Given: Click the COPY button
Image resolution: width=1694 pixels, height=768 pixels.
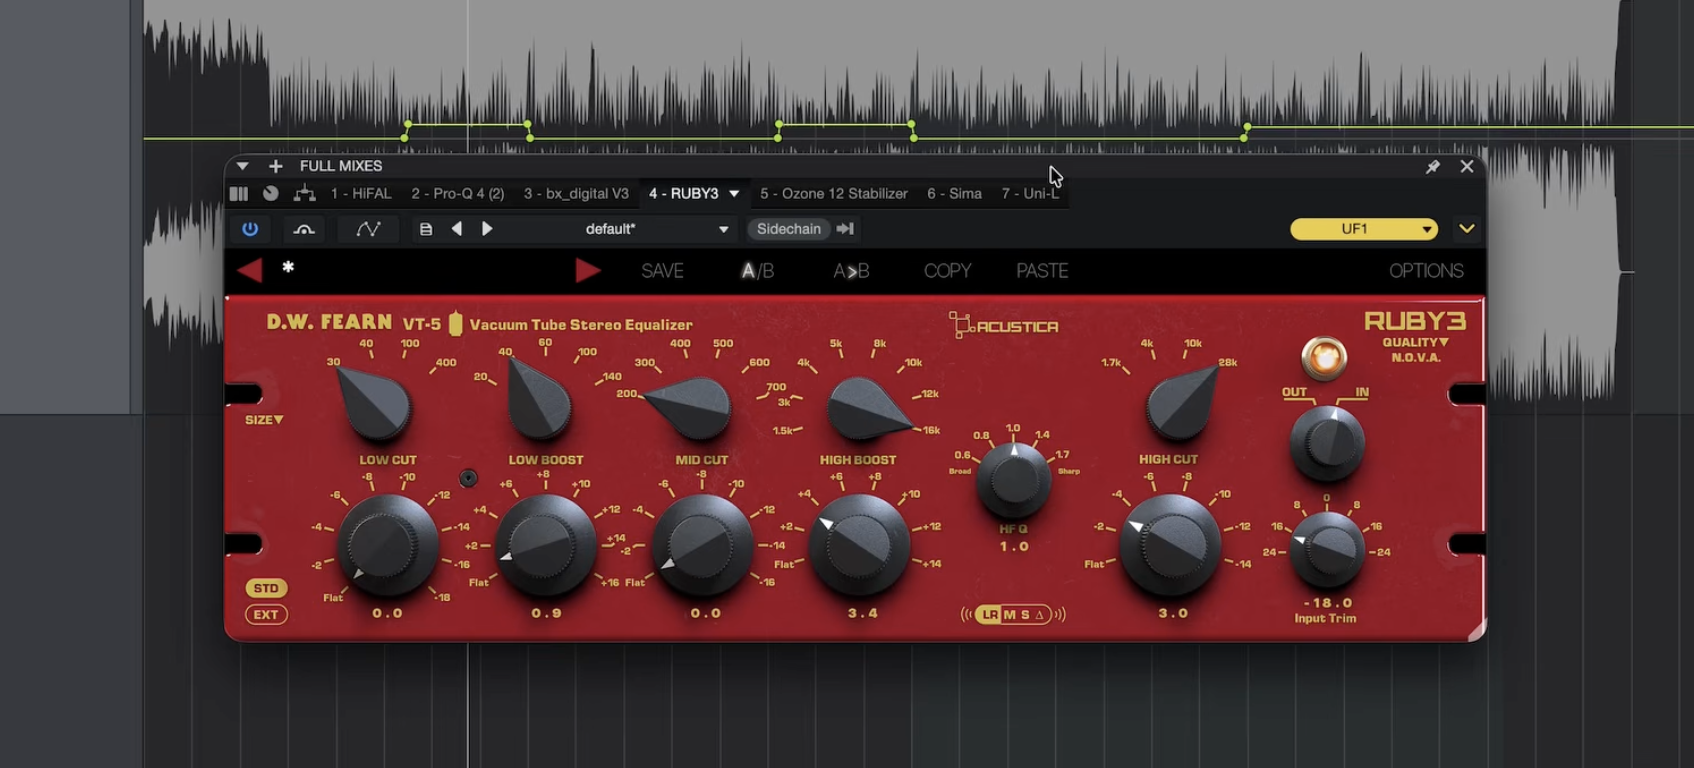Looking at the screenshot, I should click(x=947, y=271).
